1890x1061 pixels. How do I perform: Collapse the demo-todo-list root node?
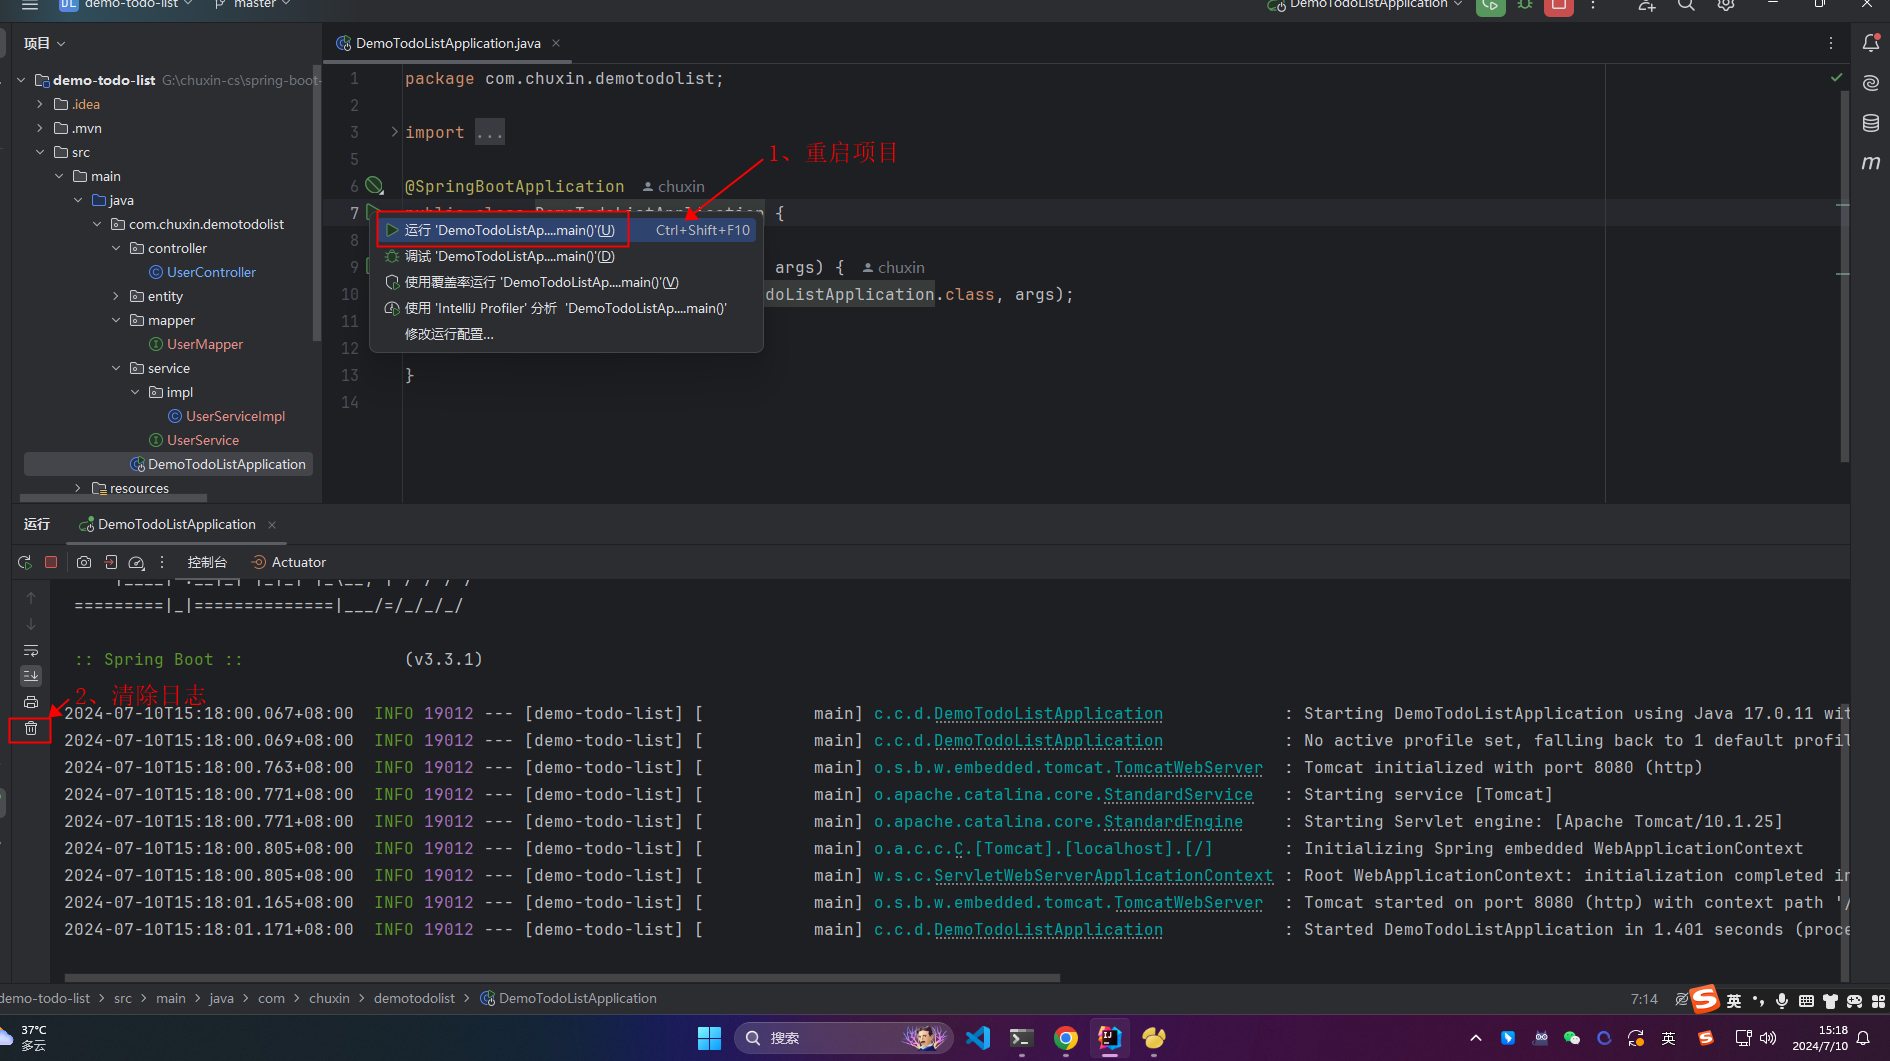pos(21,80)
